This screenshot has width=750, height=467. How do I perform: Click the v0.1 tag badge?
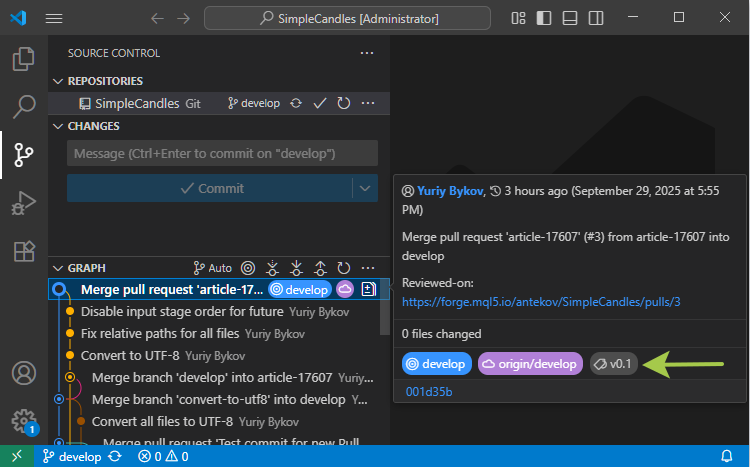point(614,364)
